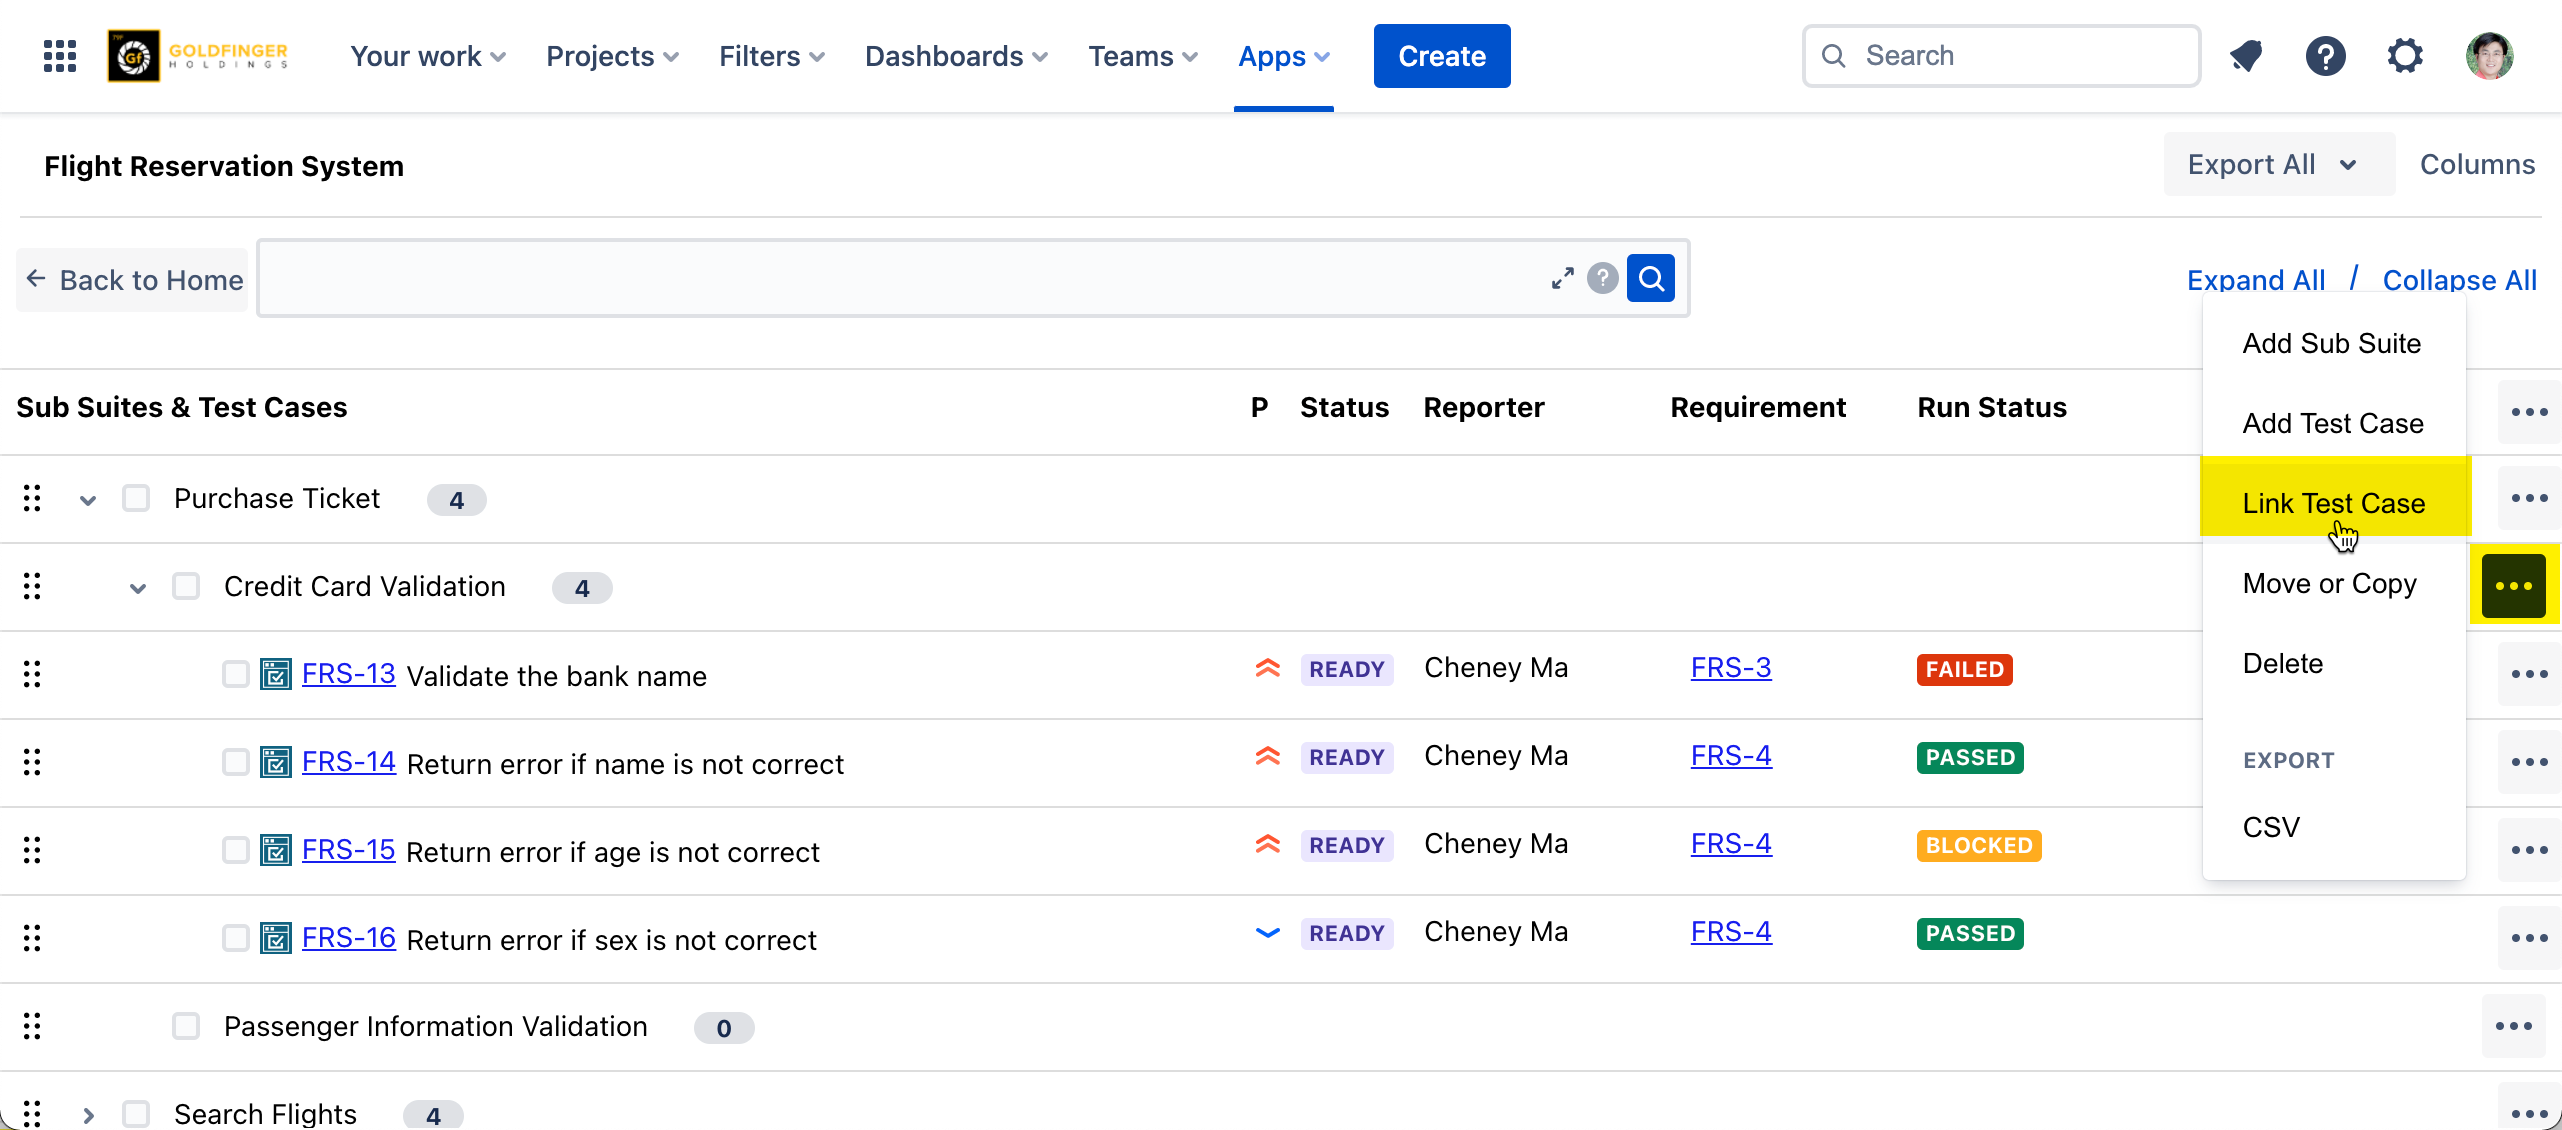Open the notifications icon in the header
2562x1130 pixels.
coord(2246,56)
